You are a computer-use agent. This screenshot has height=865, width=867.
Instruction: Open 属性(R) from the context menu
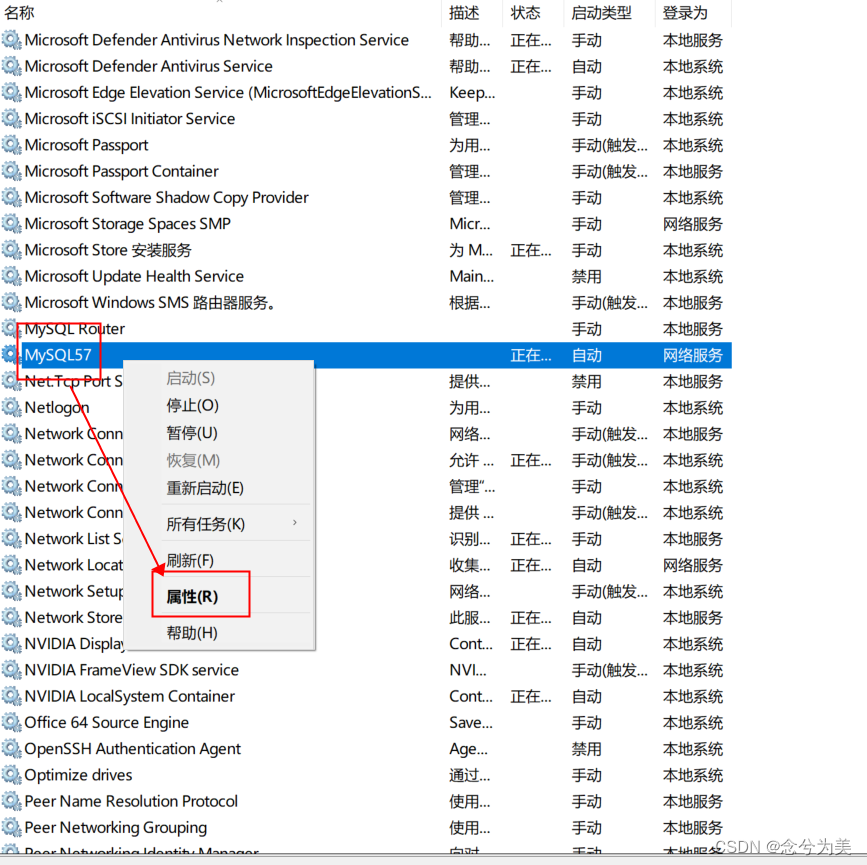[192, 597]
